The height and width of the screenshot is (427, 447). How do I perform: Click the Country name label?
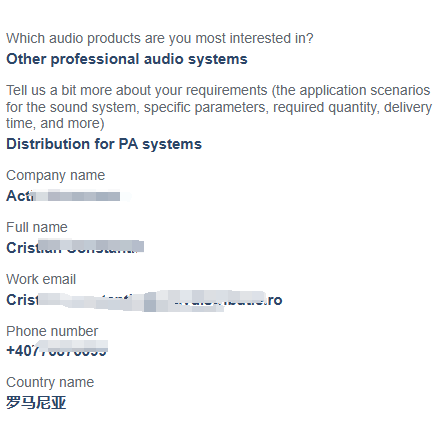pos(50,382)
